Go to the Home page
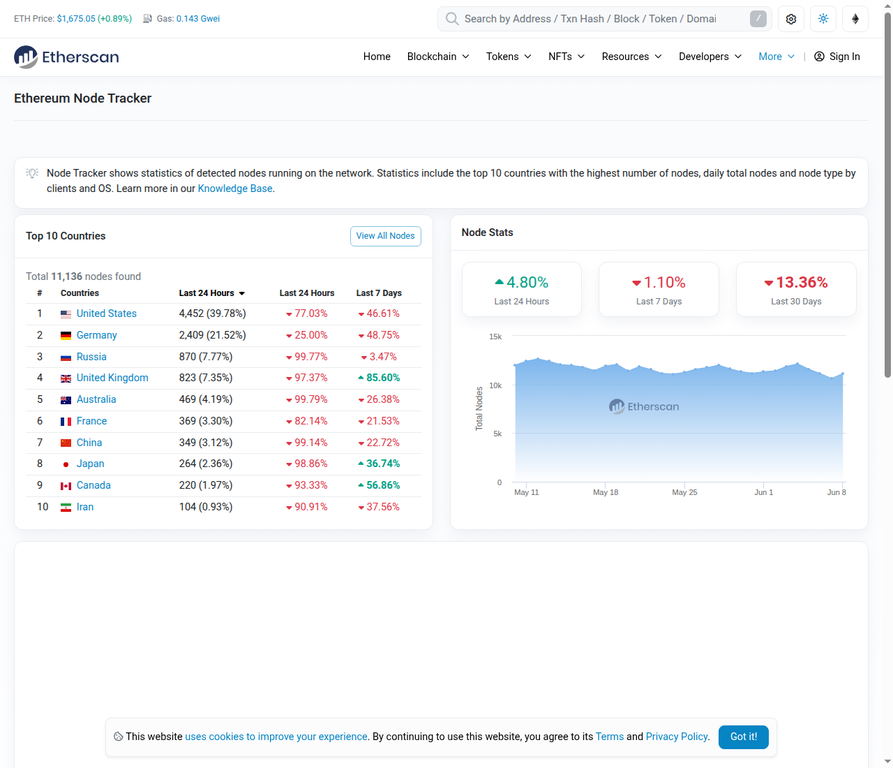 (x=376, y=56)
